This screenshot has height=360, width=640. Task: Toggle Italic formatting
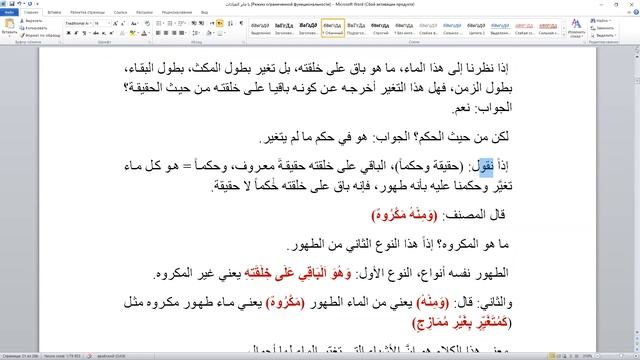pyautogui.click(x=76, y=33)
